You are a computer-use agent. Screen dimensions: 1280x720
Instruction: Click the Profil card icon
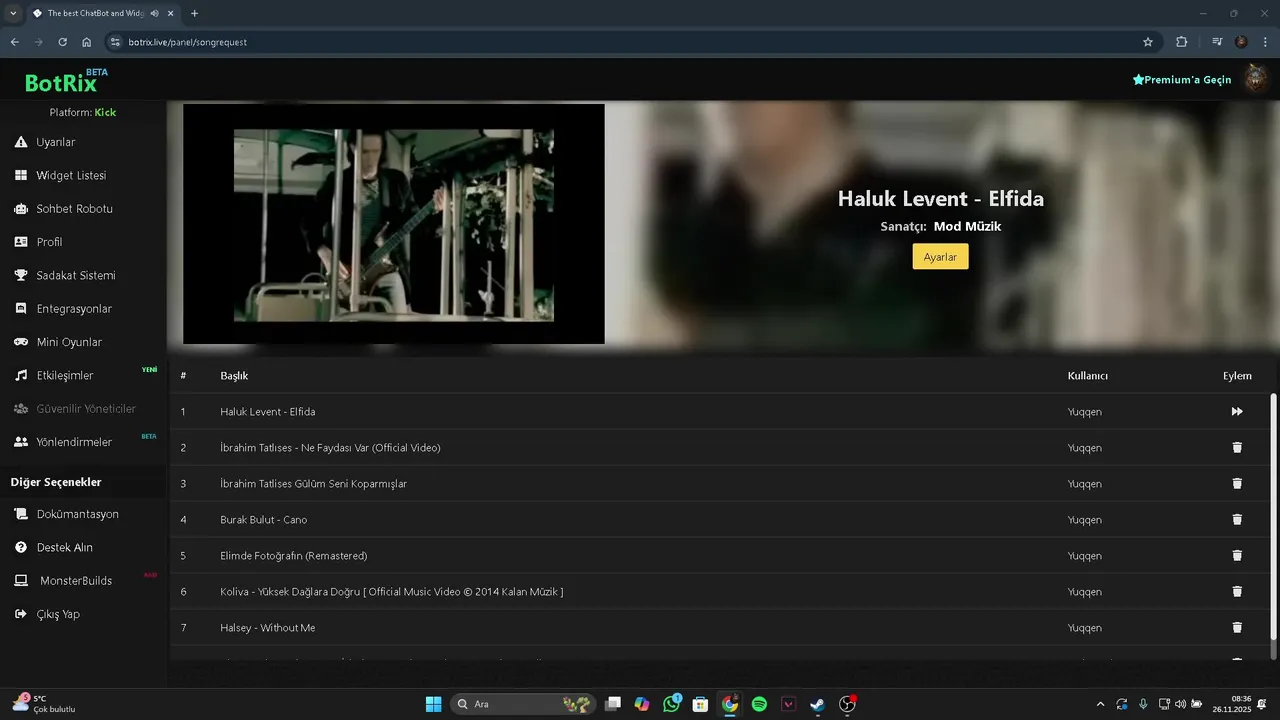(x=21, y=242)
